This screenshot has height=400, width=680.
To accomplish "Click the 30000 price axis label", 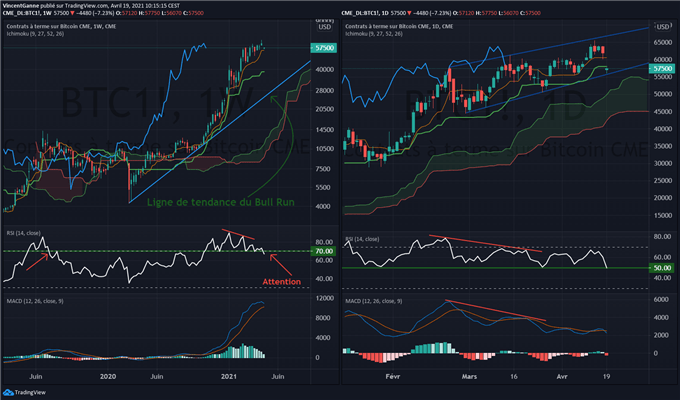I will point(663,164).
